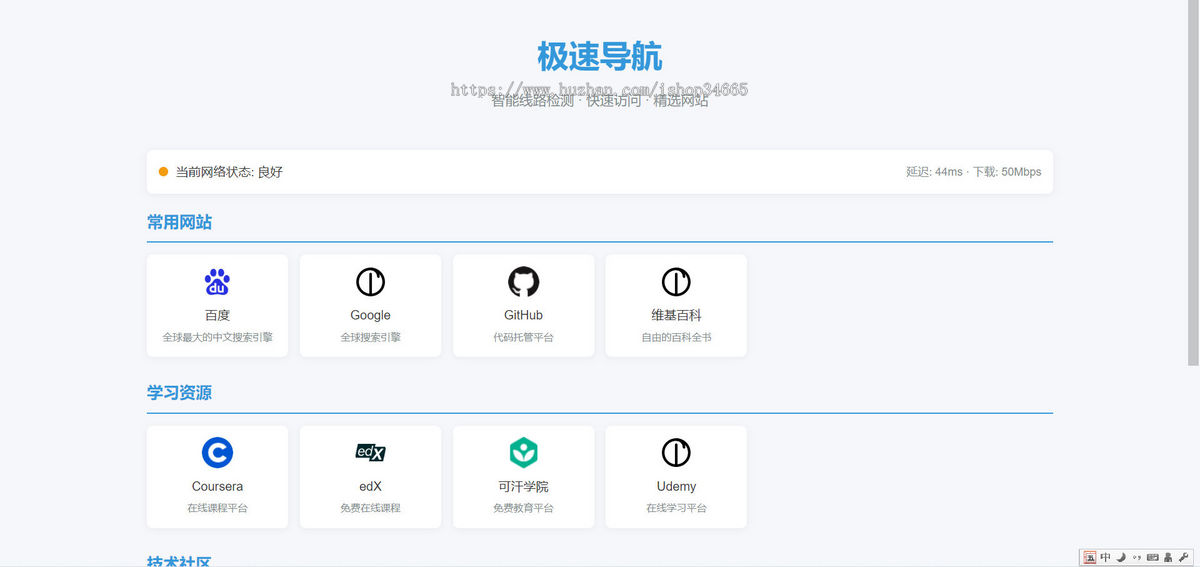
Task: Click the Coursera blue C logo
Action: click(217, 453)
